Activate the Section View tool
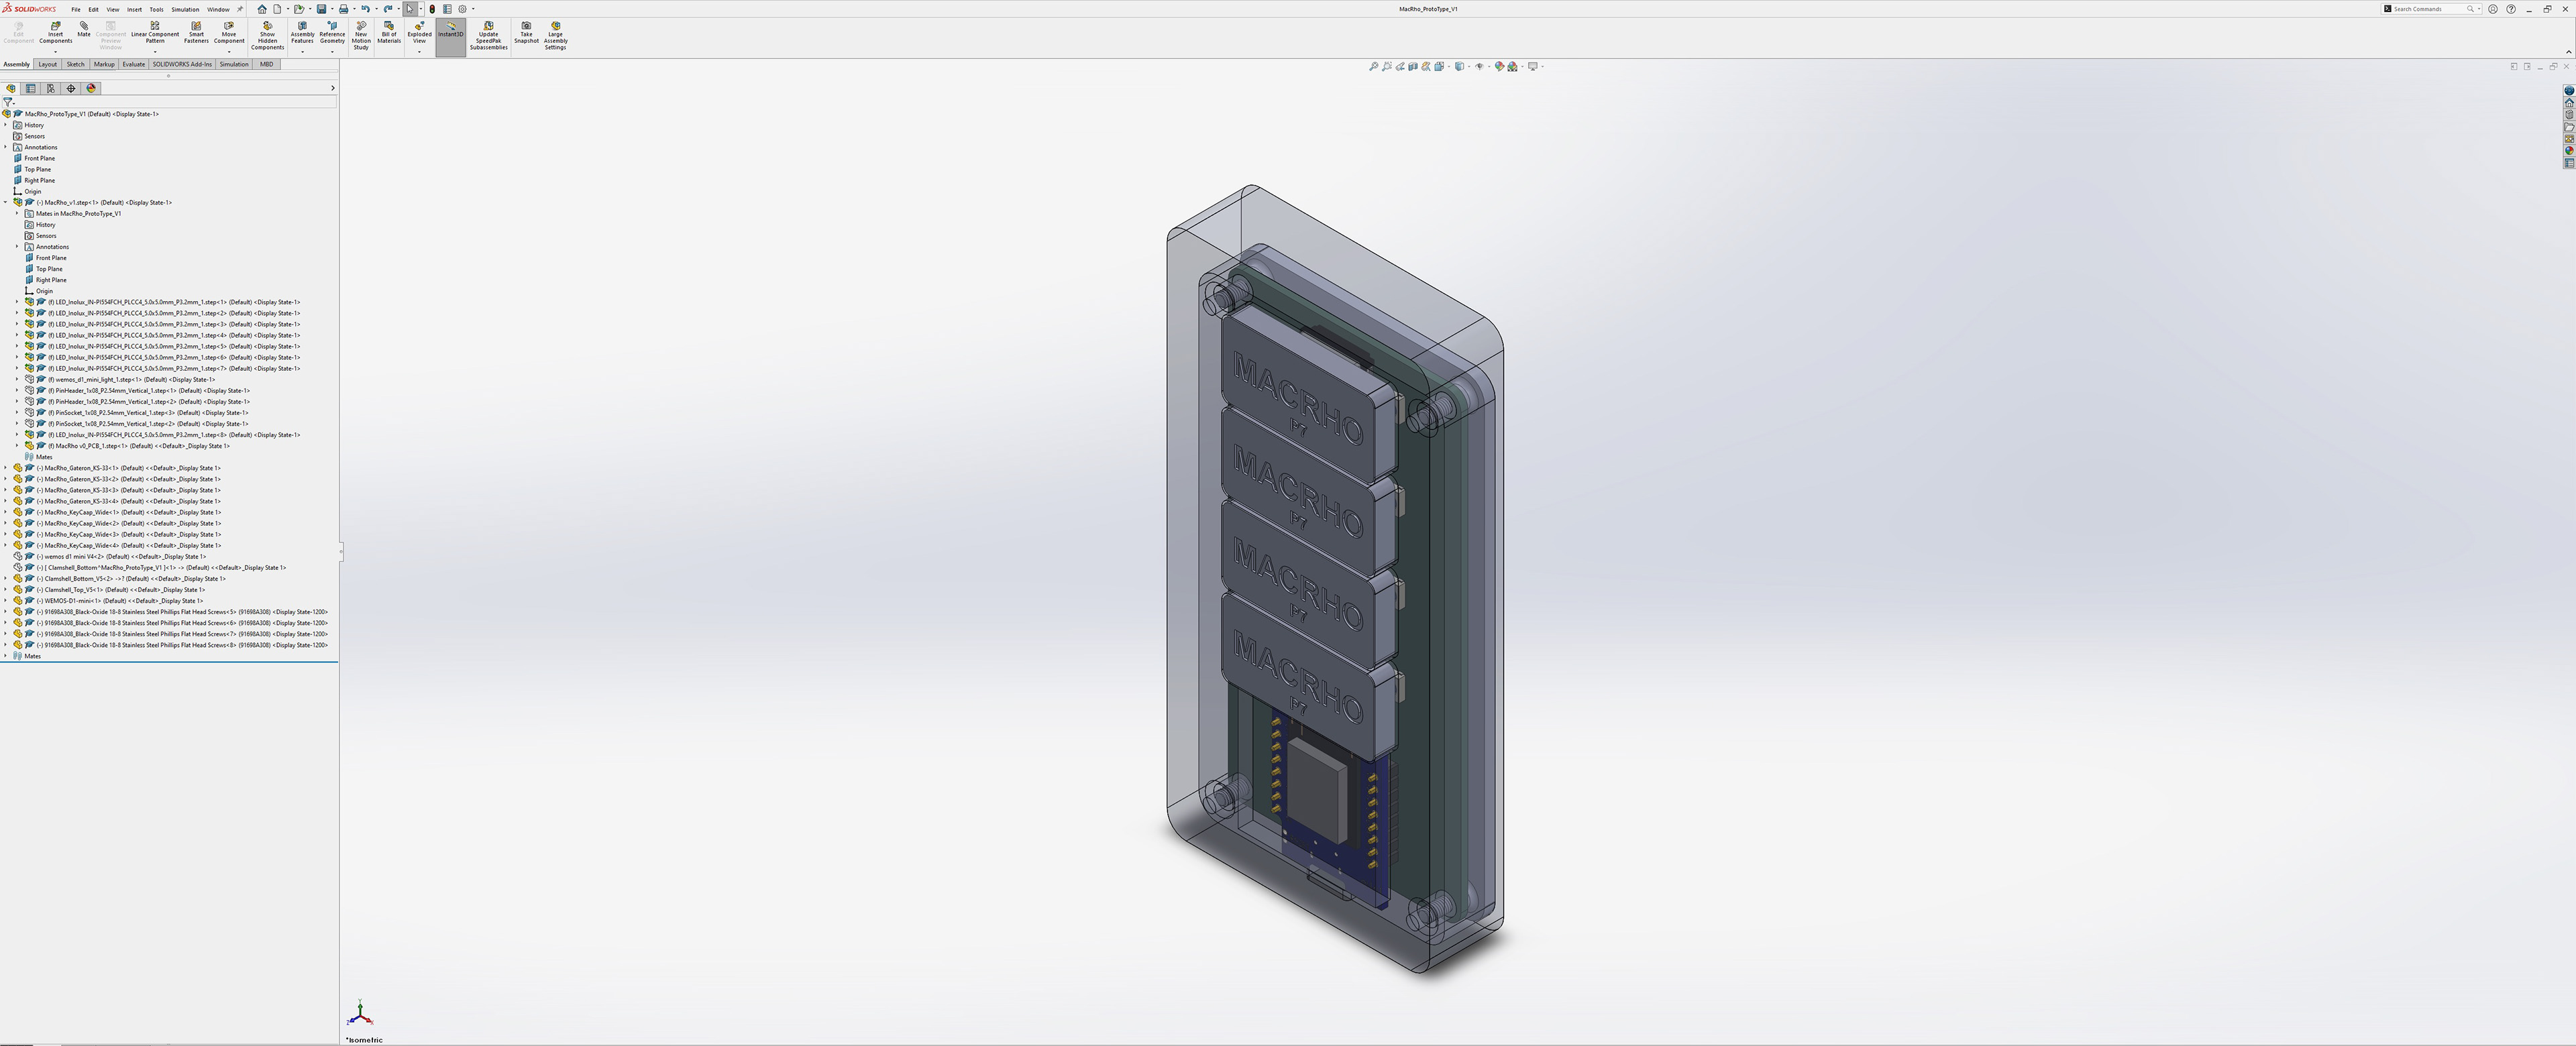Viewport: 2576px width, 1046px height. tap(1413, 66)
